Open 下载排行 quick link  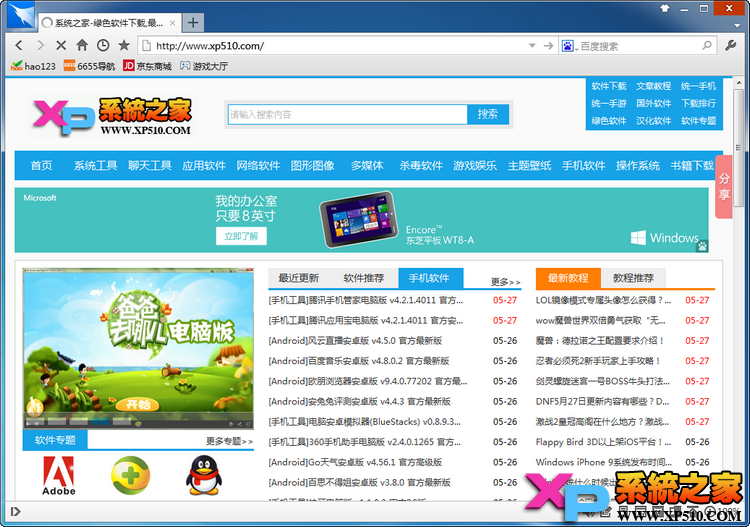pyautogui.click(x=698, y=103)
